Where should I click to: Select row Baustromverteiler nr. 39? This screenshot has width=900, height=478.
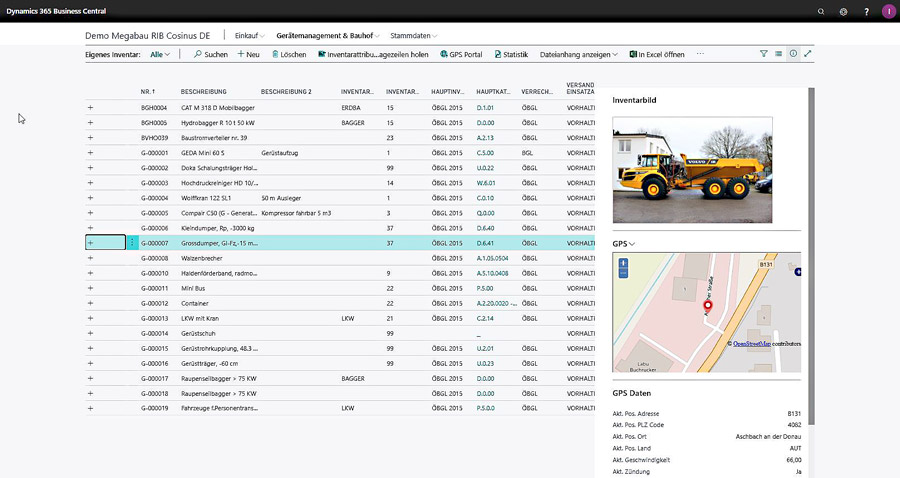point(340,138)
